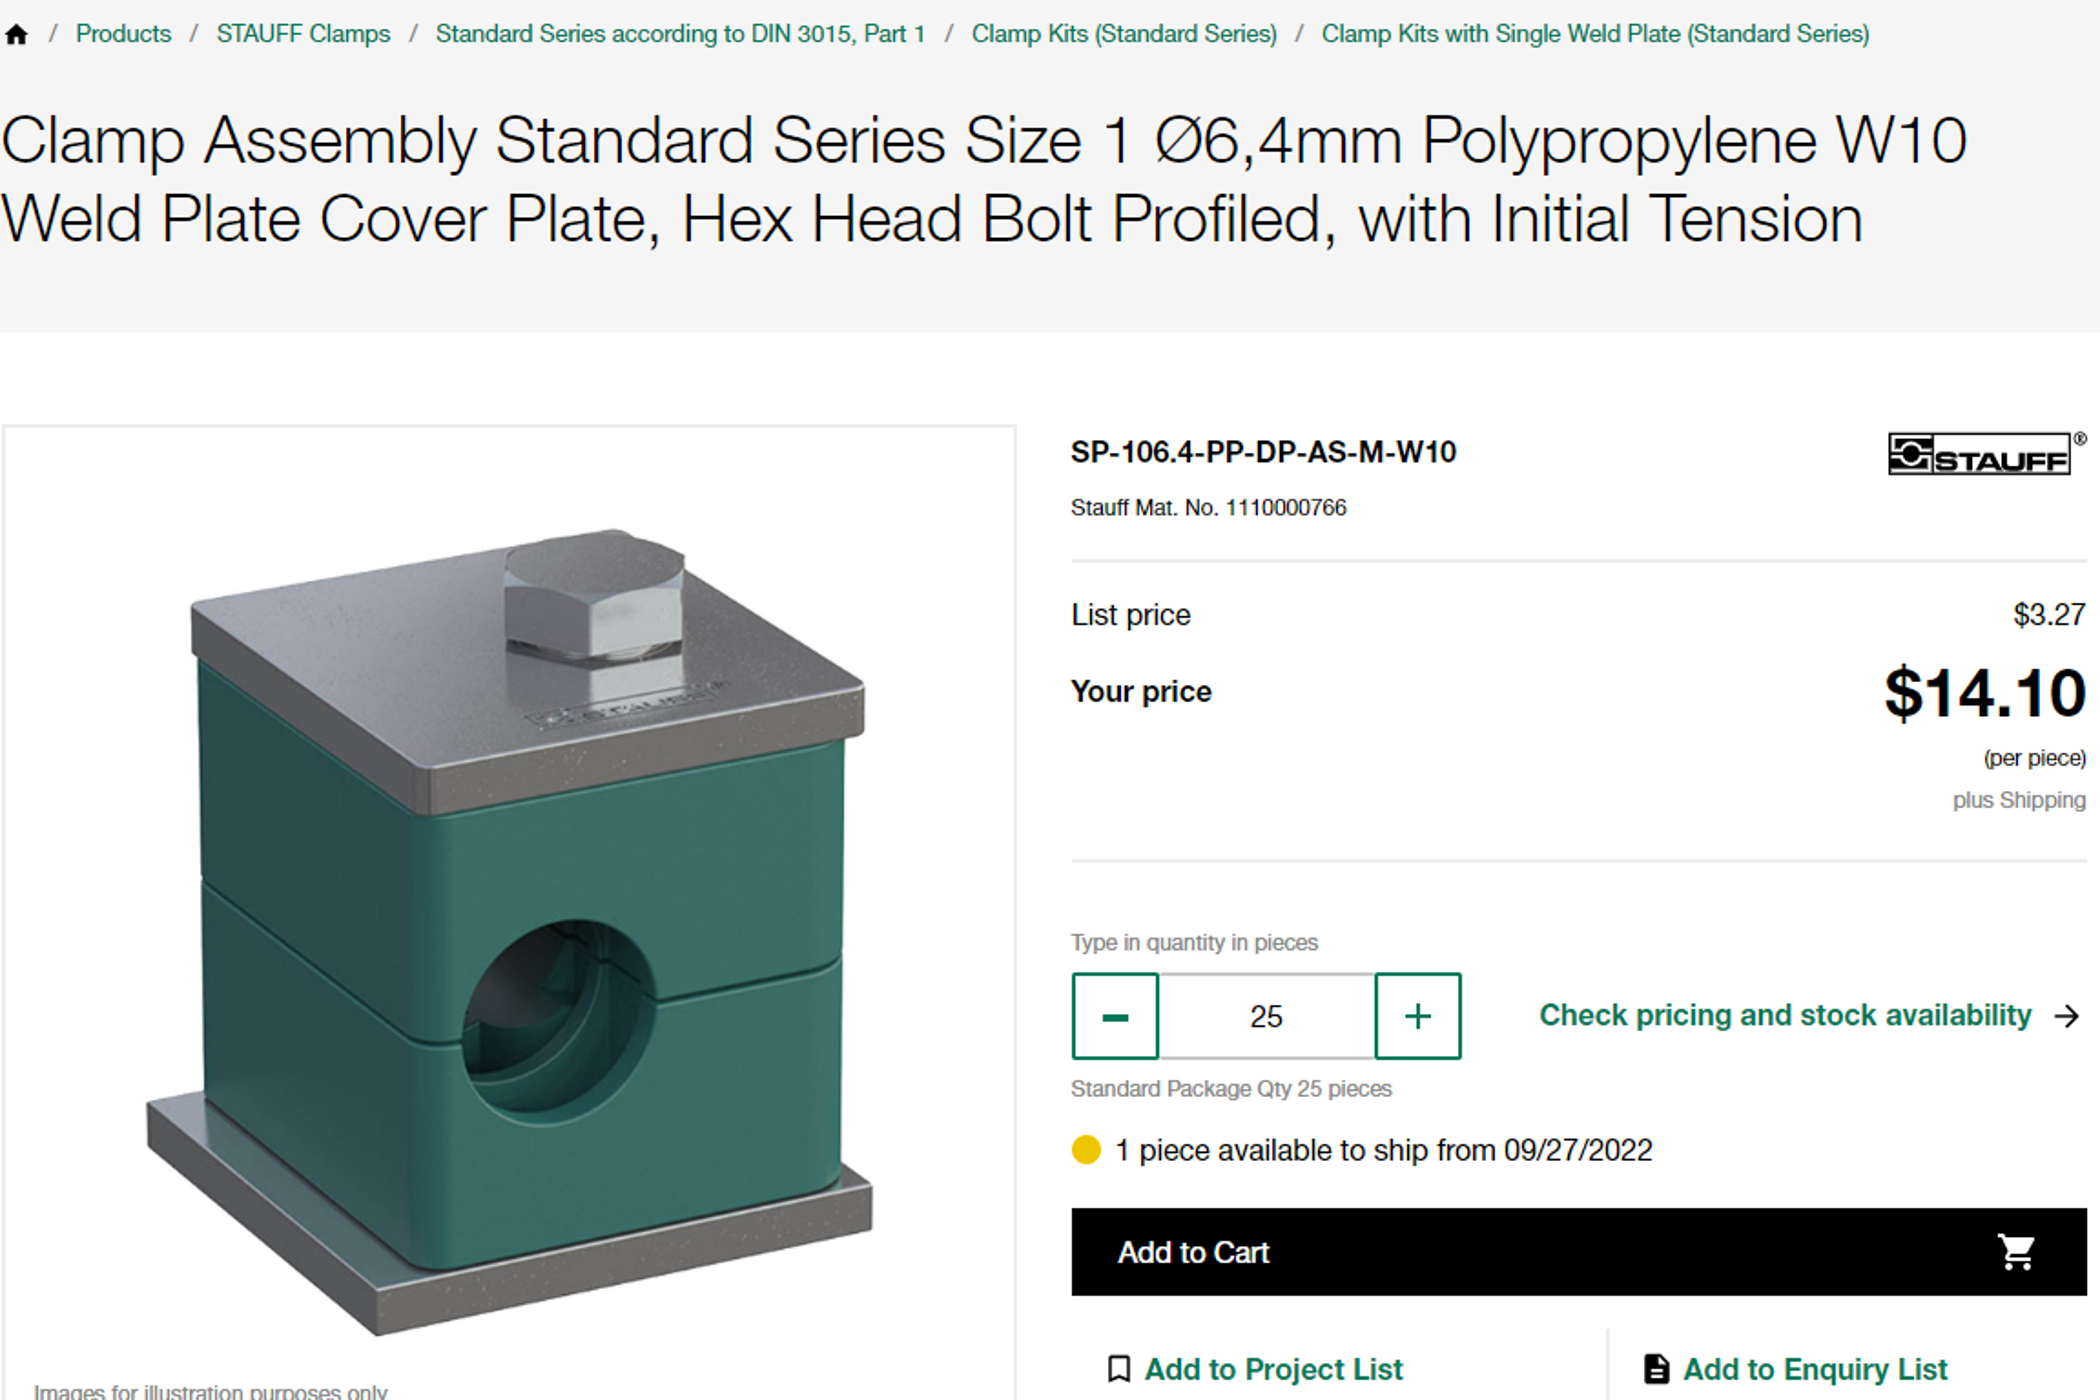Screen dimensions: 2100x1400
Task: Click the arrow next to stock availability
Action: coord(2066,1017)
